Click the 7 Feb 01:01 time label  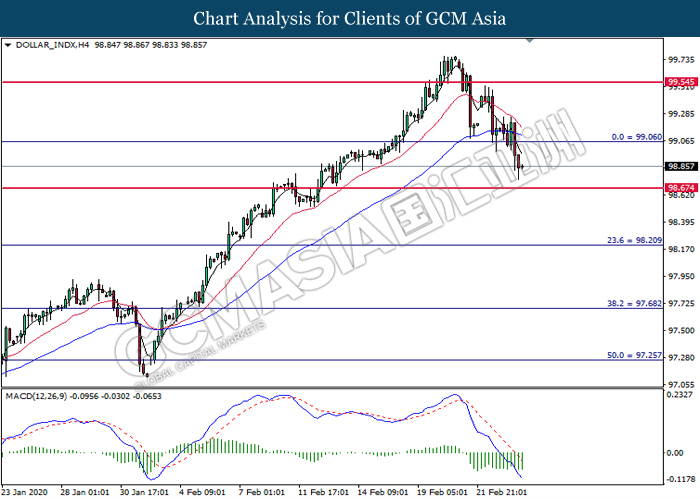[262, 492]
